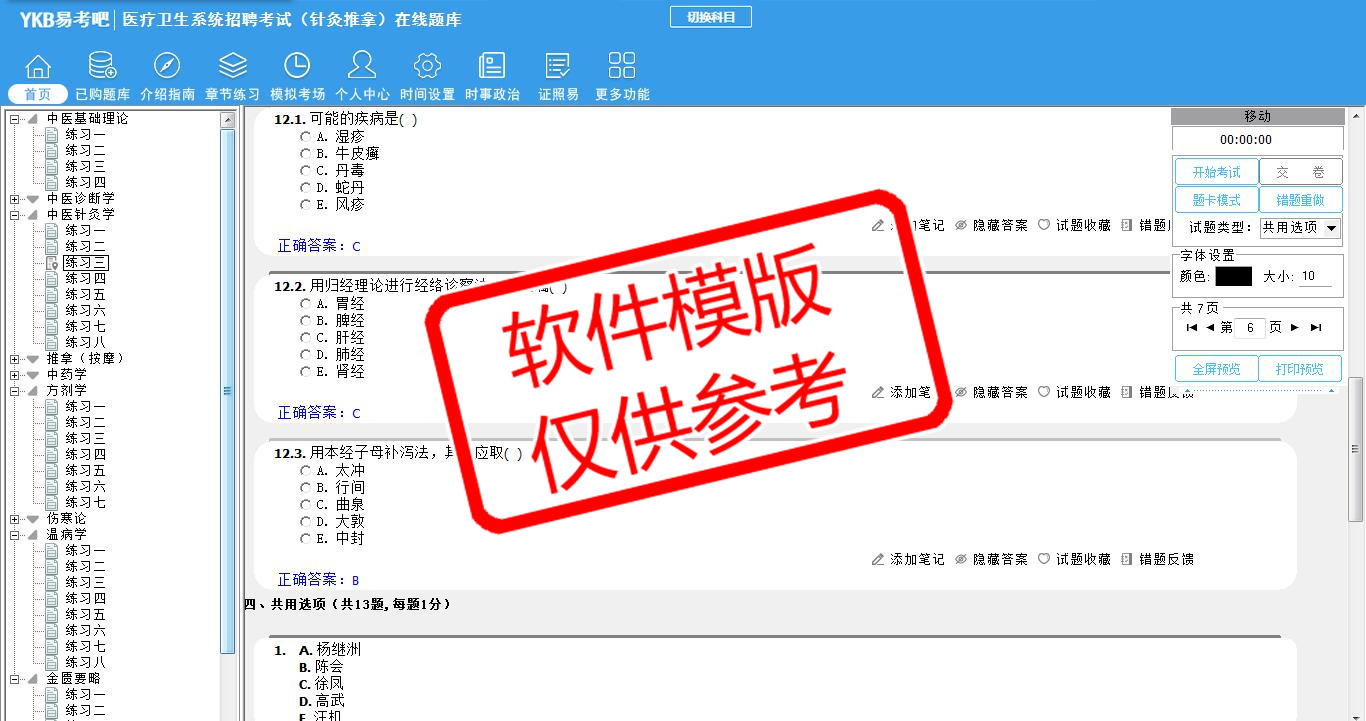Click the page number input field
The height and width of the screenshot is (721, 1366).
pyautogui.click(x=1250, y=328)
